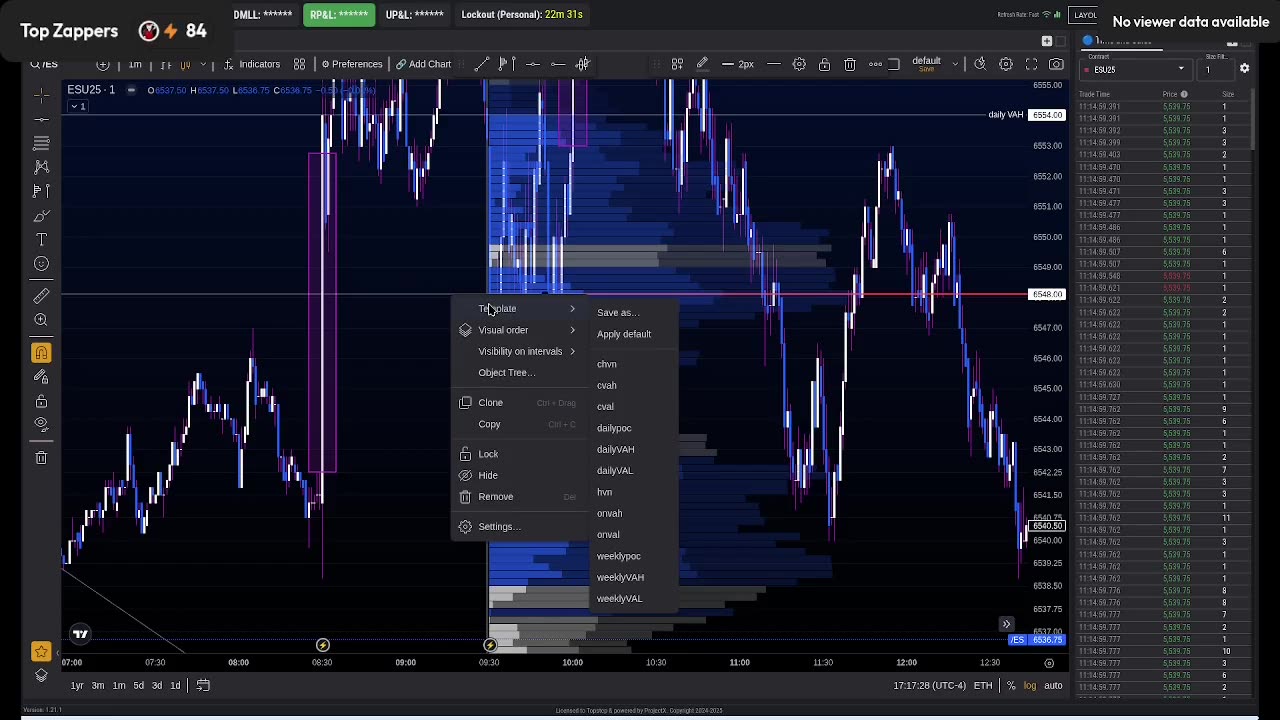This screenshot has height=720, width=1280.
Task: Take a chart snapshot with camera icon
Action: pyautogui.click(x=1057, y=64)
